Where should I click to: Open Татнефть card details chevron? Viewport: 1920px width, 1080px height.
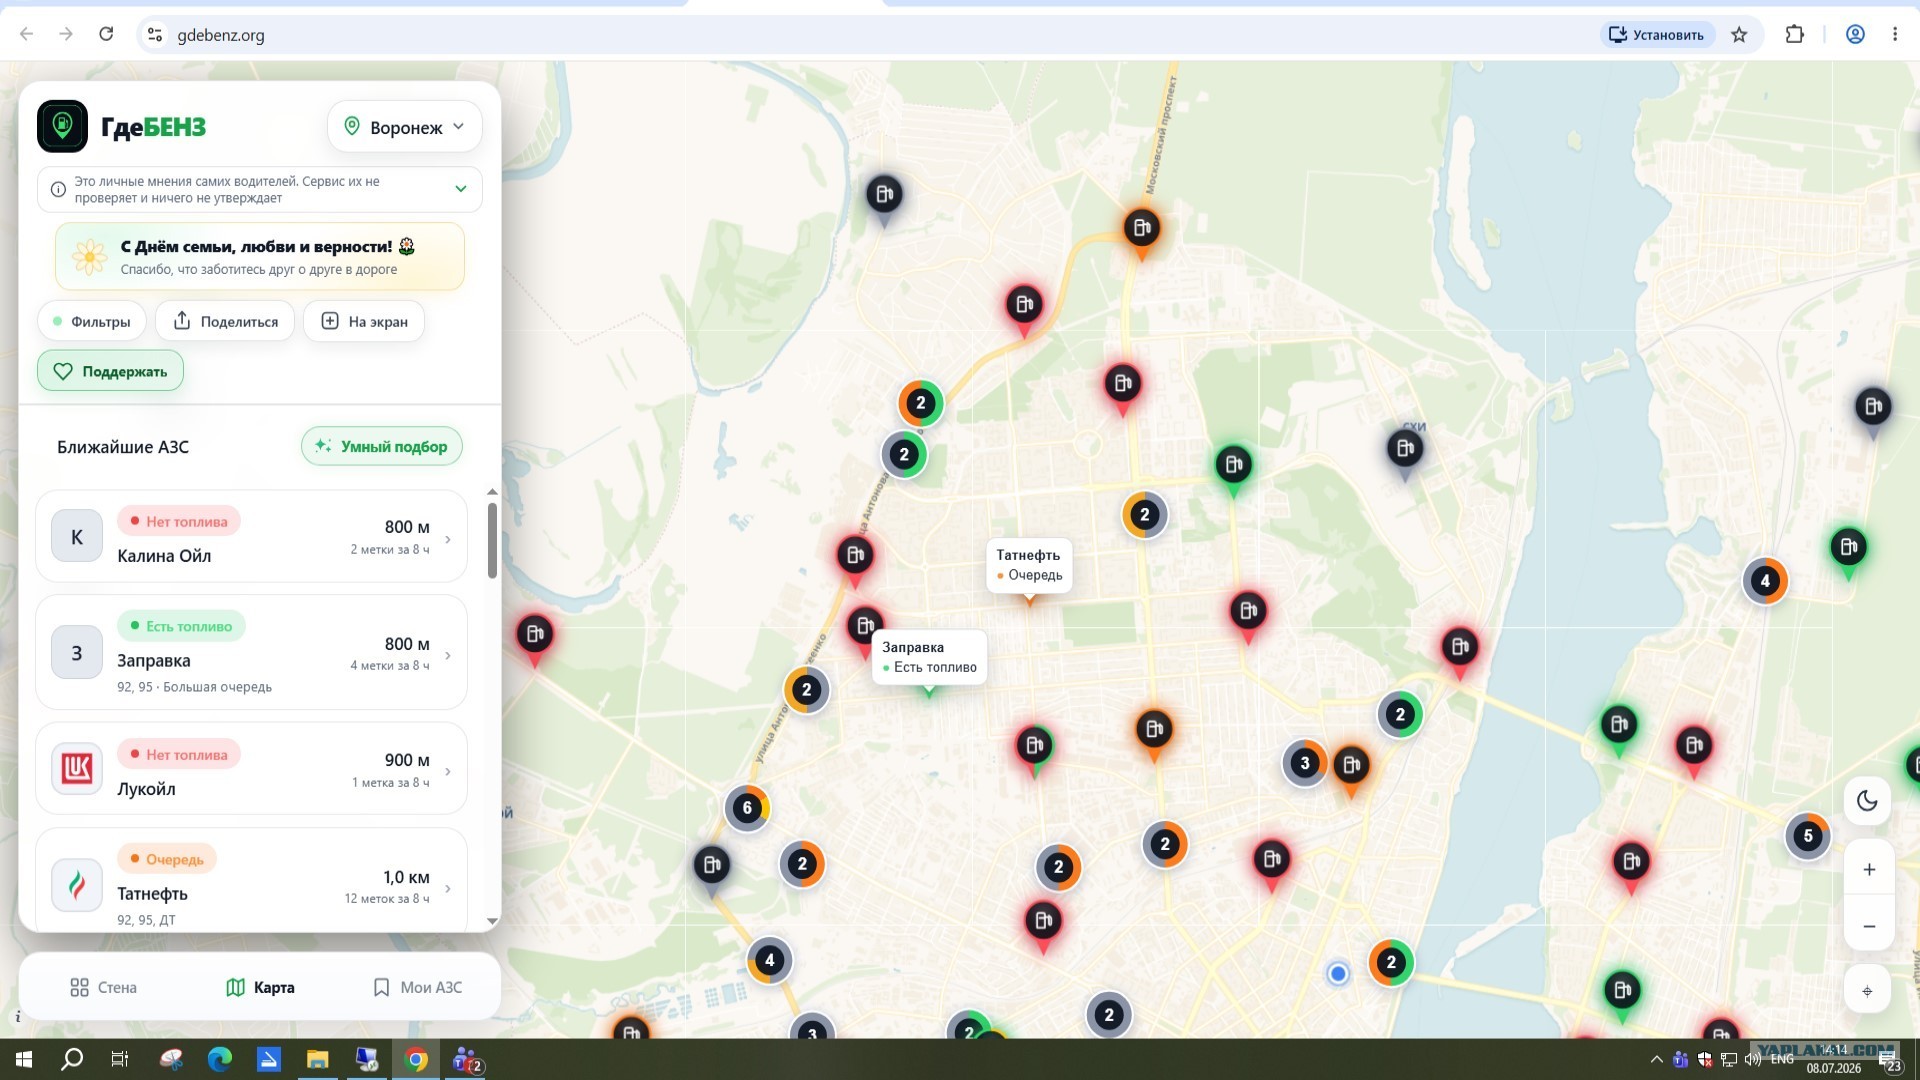pos(448,888)
